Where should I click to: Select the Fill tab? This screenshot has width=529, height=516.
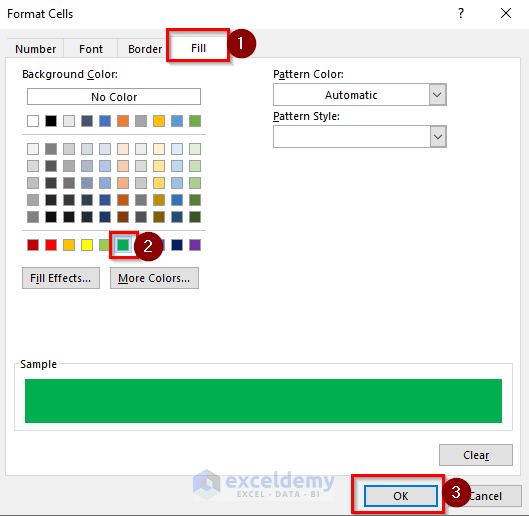(198, 48)
